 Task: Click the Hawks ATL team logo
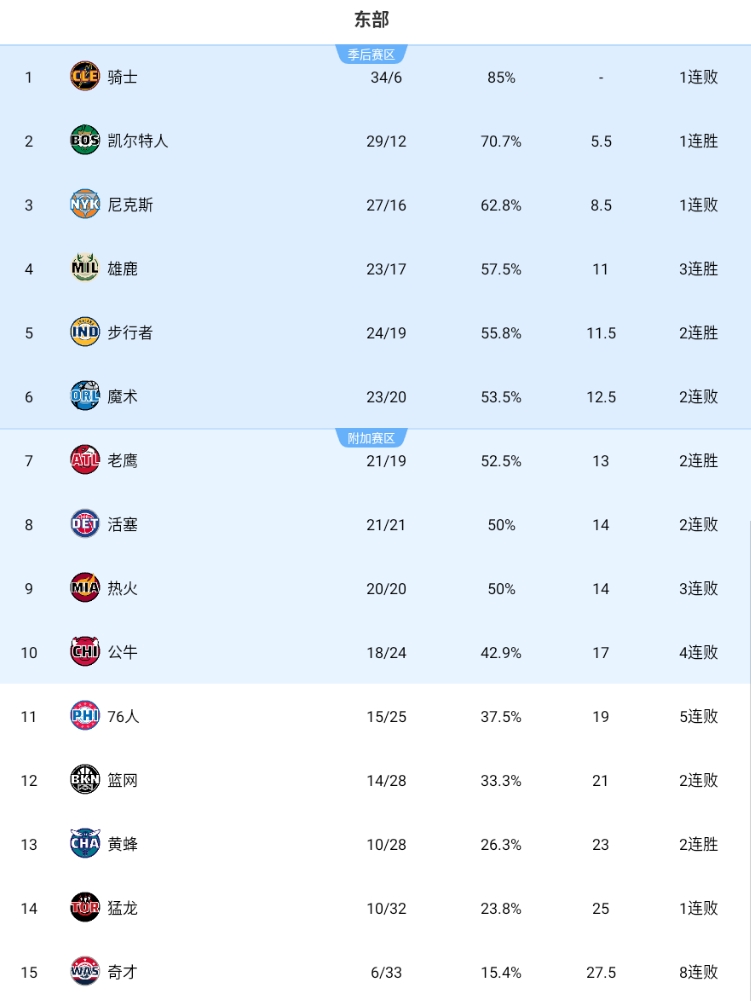tap(85, 460)
